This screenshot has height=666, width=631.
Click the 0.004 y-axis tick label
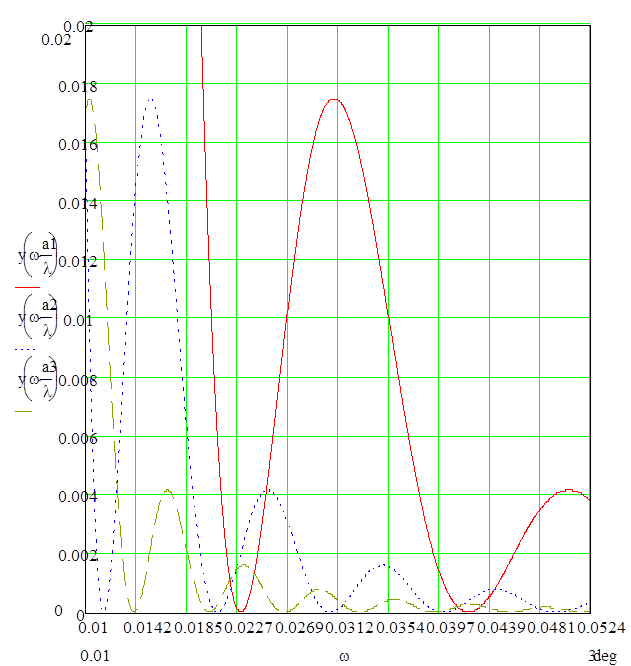[78, 497]
